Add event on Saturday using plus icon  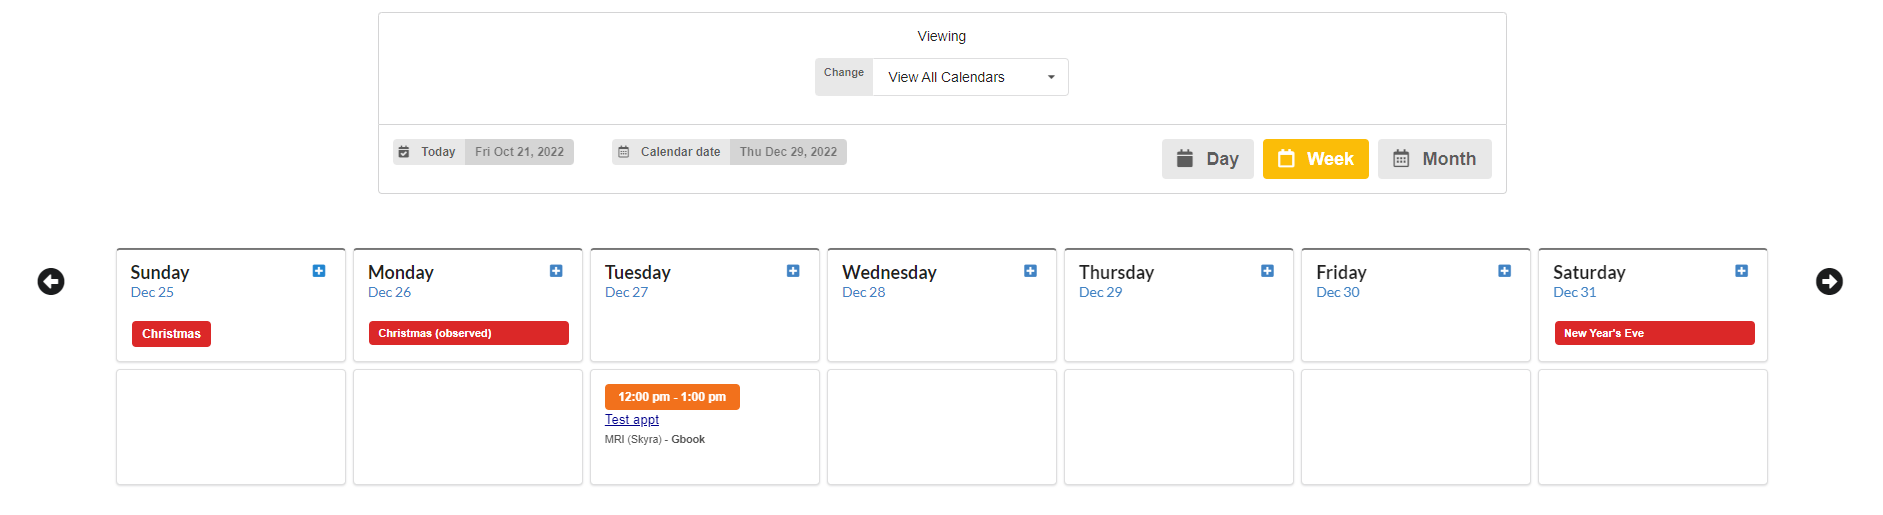1741,271
